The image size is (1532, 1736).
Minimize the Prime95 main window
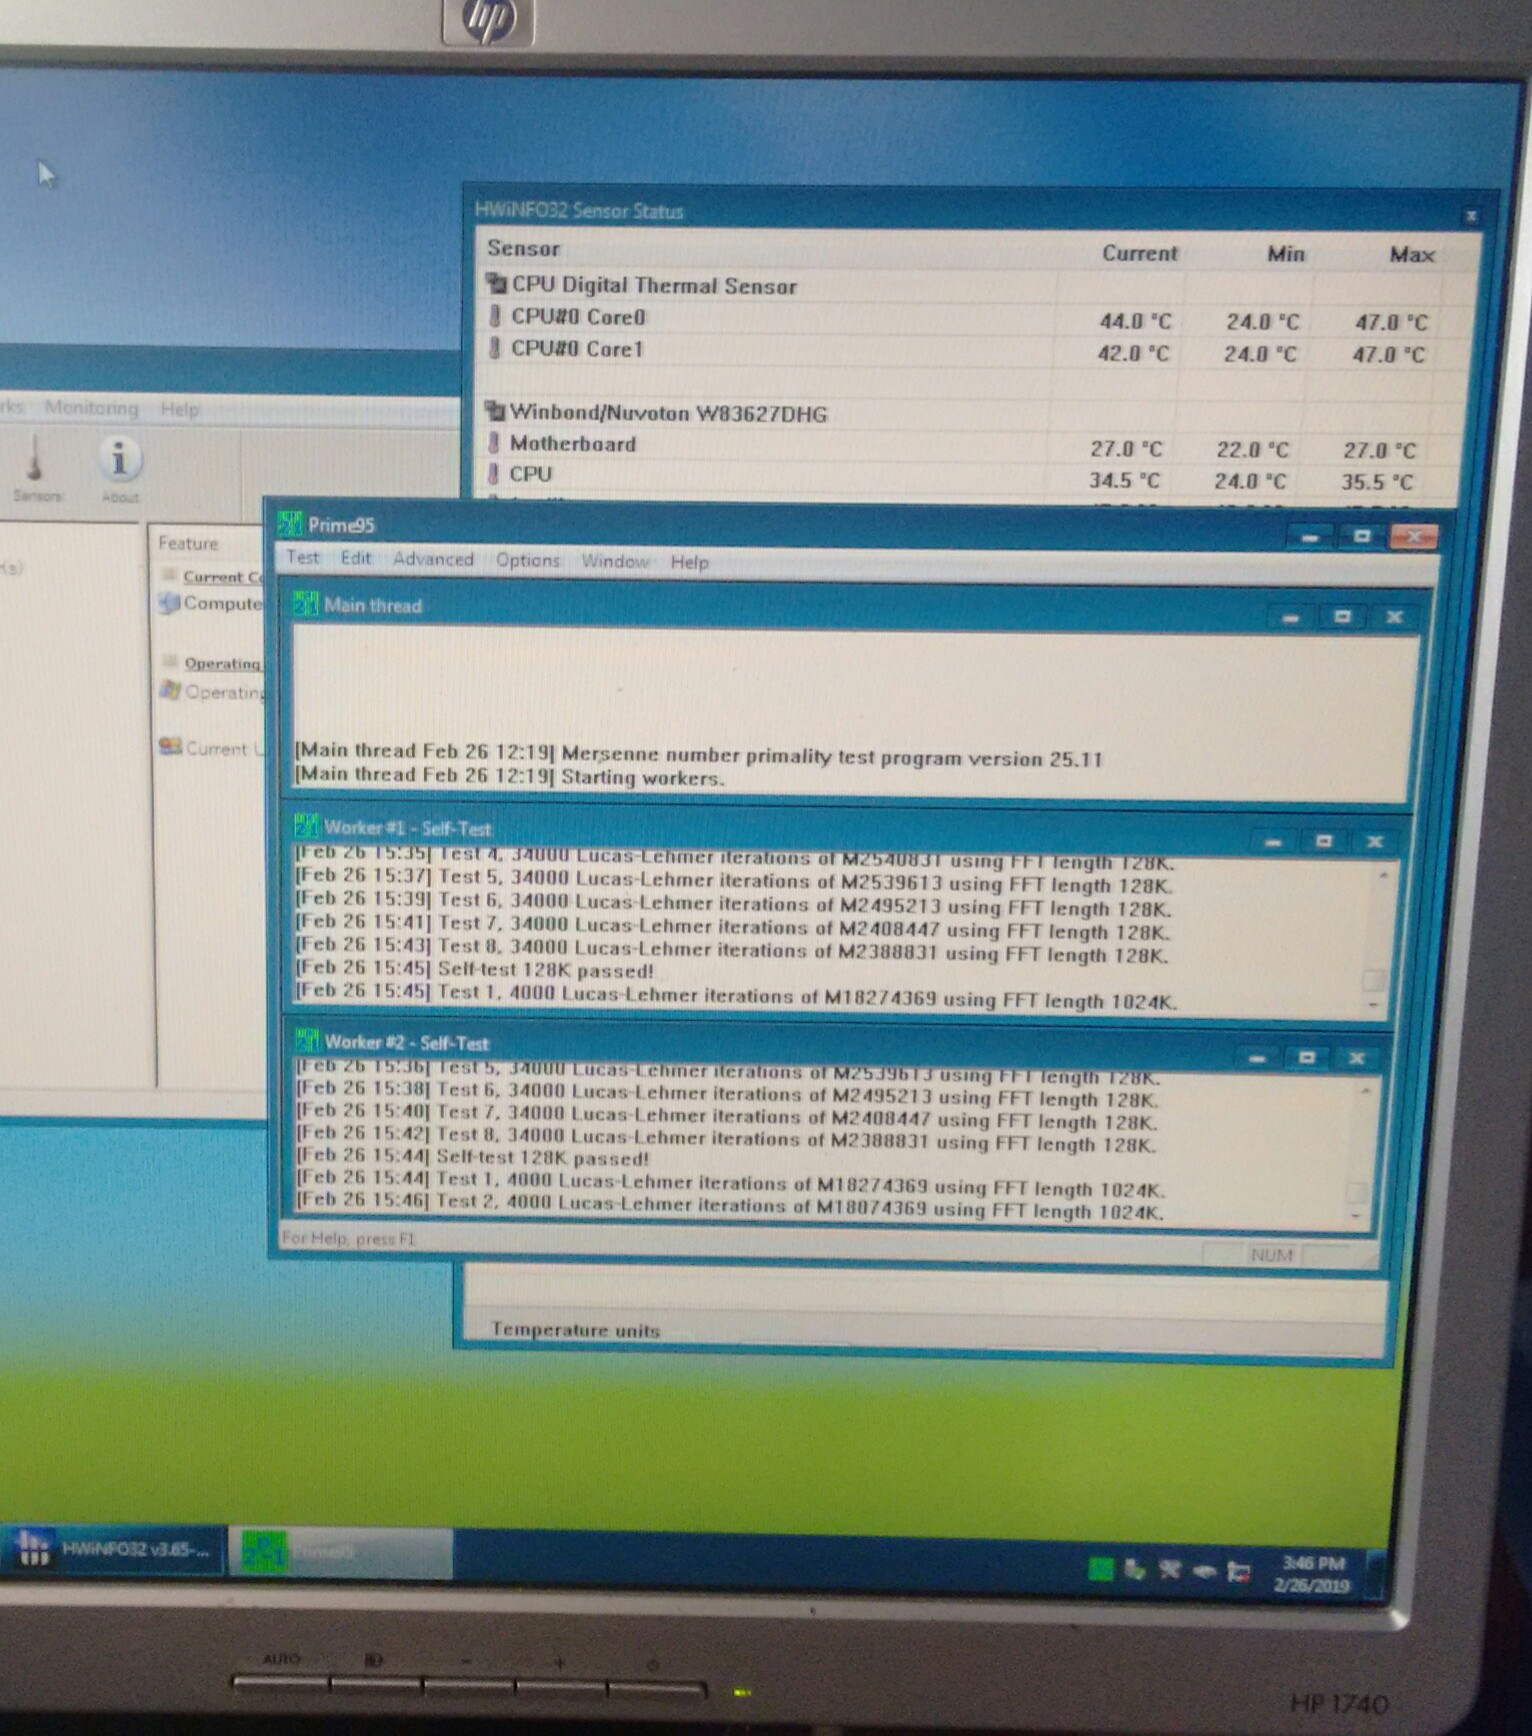pyautogui.click(x=1310, y=537)
